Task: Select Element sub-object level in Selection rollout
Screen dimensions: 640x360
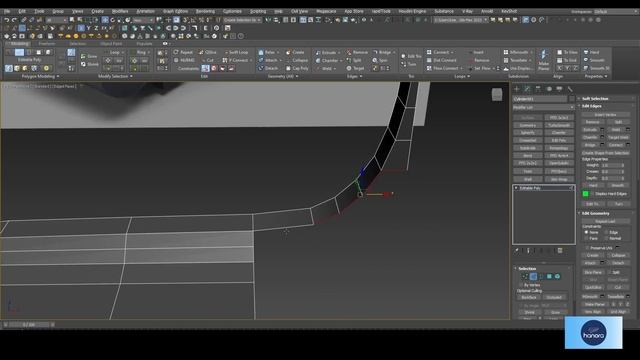Action: 558,276
